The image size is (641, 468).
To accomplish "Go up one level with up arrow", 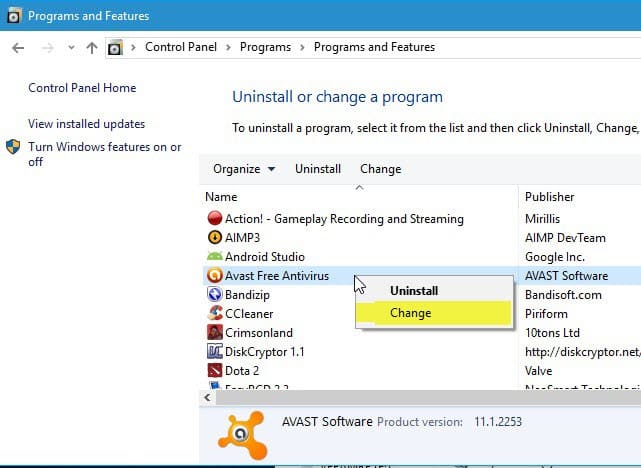I will coord(92,48).
